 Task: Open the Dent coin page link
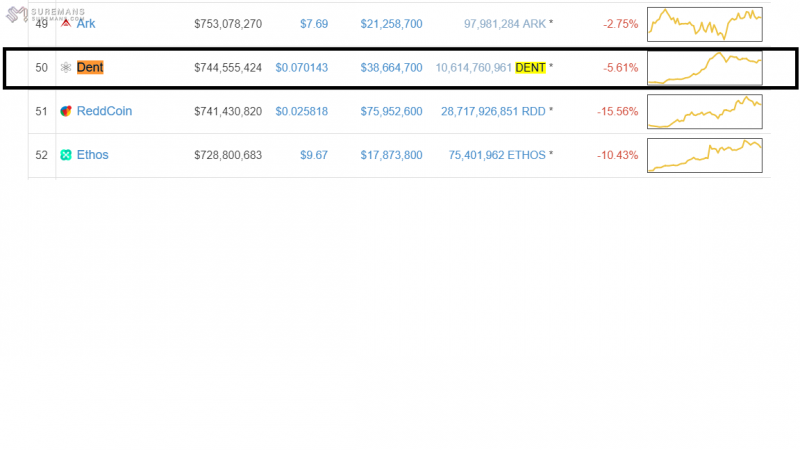pos(90,67)
